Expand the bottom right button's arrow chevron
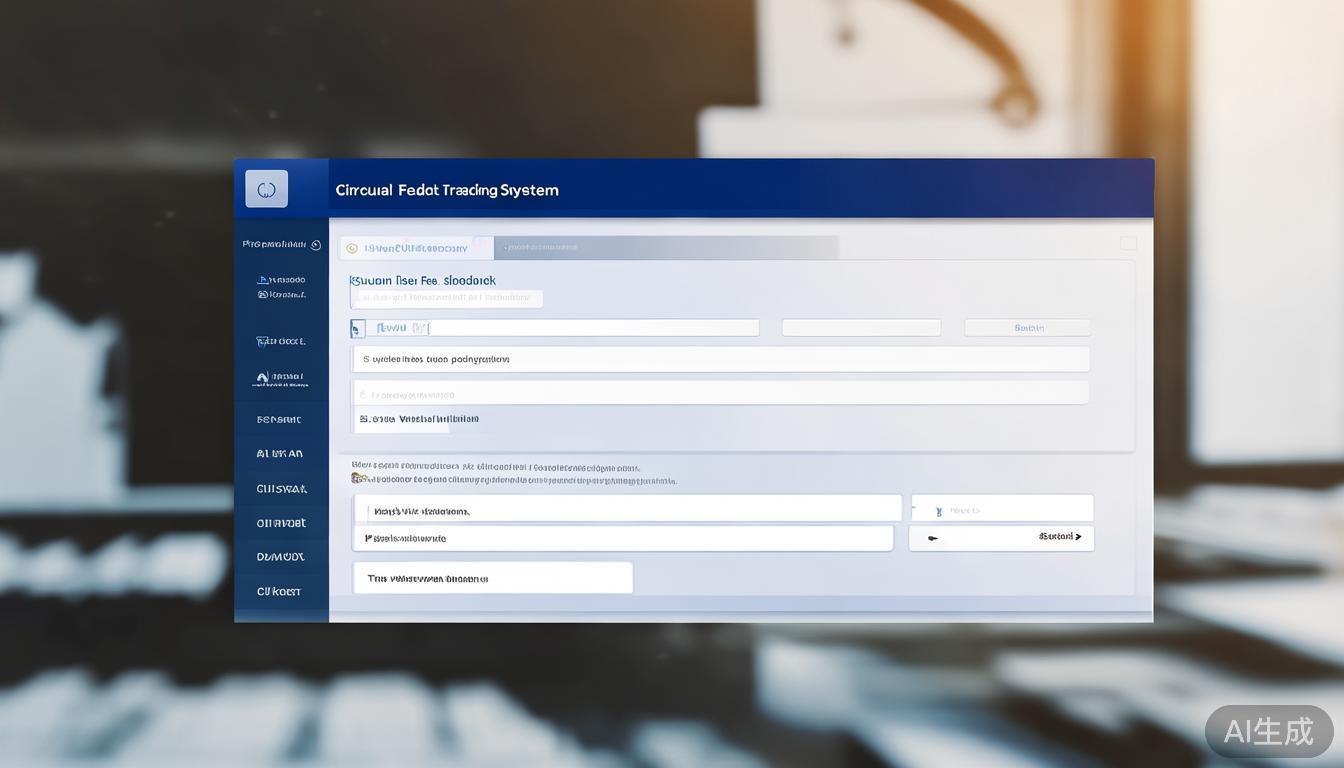The image size is (1344, 768). pyautogui.click(x=1078, y=537)
